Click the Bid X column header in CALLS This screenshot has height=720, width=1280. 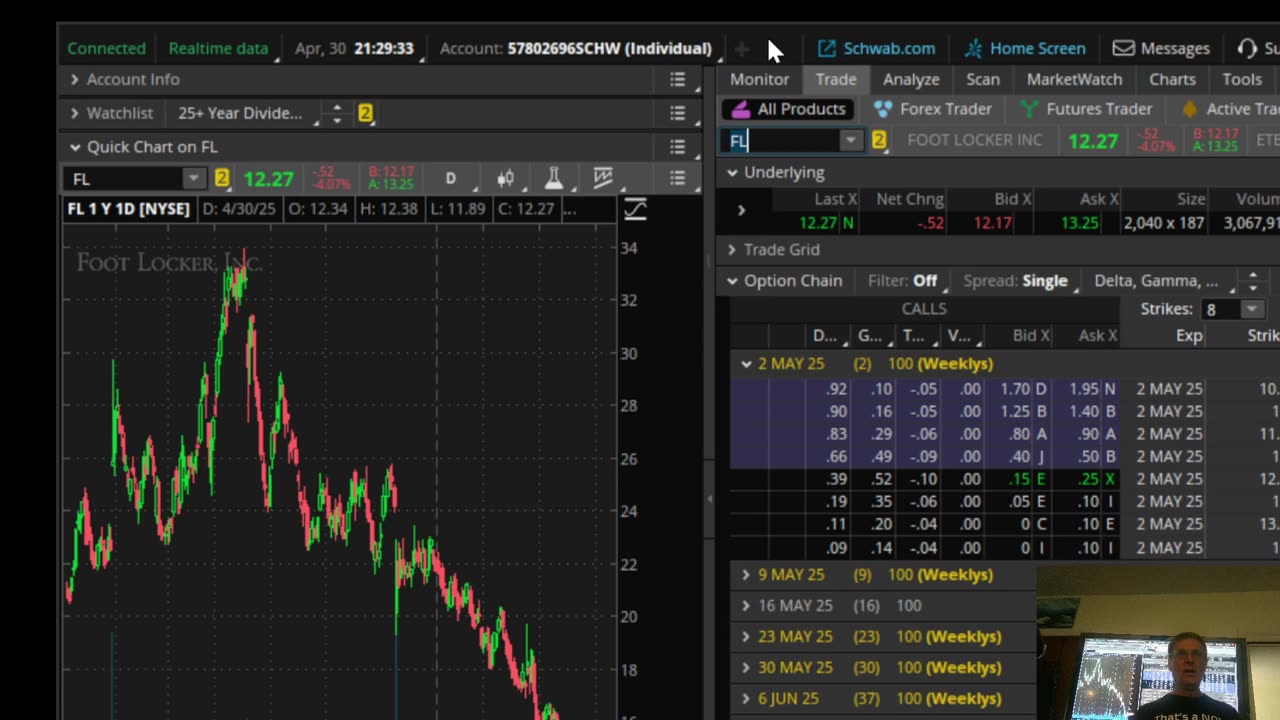(x=1030, y=336)
